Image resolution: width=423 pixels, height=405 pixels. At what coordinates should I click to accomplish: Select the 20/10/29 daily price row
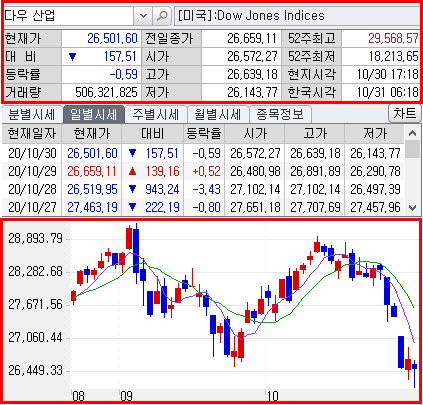[x=203, y=171]
